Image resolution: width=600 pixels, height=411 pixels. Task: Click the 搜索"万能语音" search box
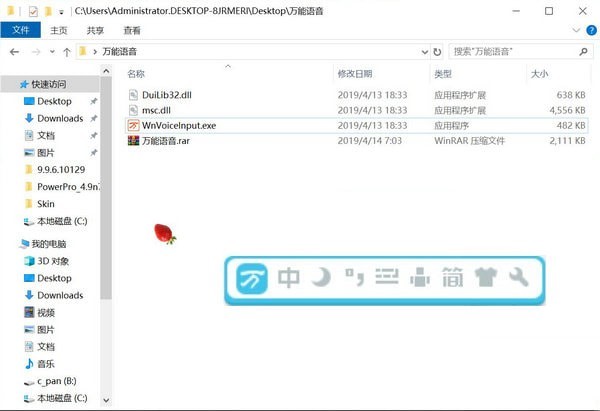coord(510,51)
